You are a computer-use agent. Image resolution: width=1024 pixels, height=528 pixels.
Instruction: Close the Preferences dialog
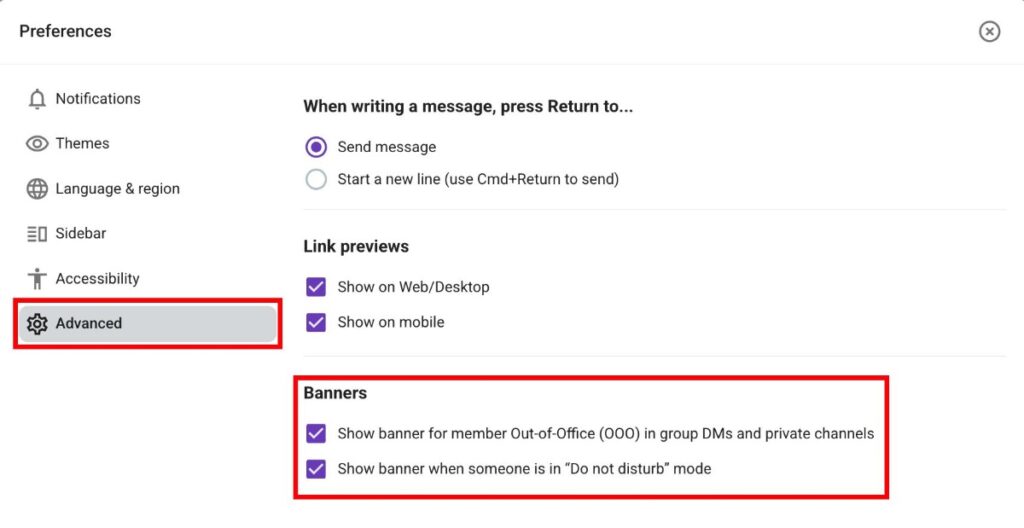[x=989, y=31]
